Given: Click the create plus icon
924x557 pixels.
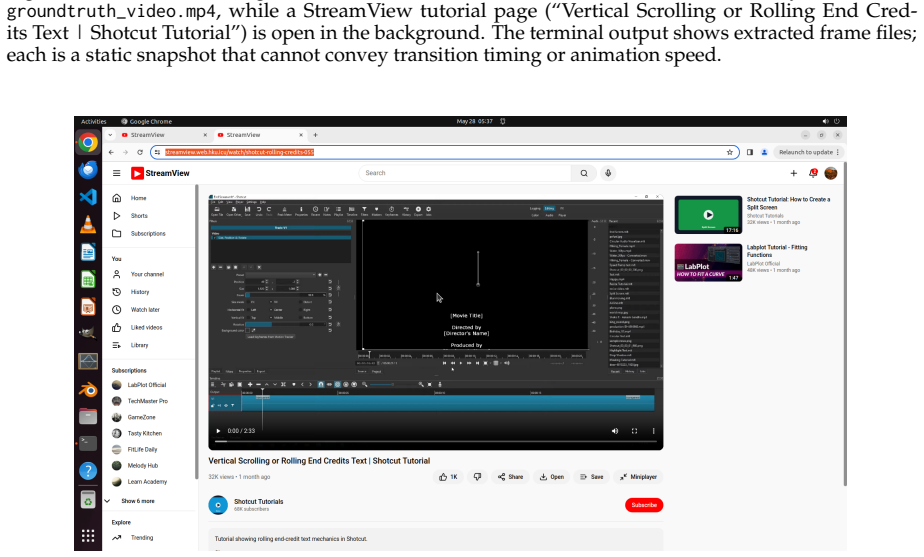Looking at the screenshot, I should [x=793, y=173].
